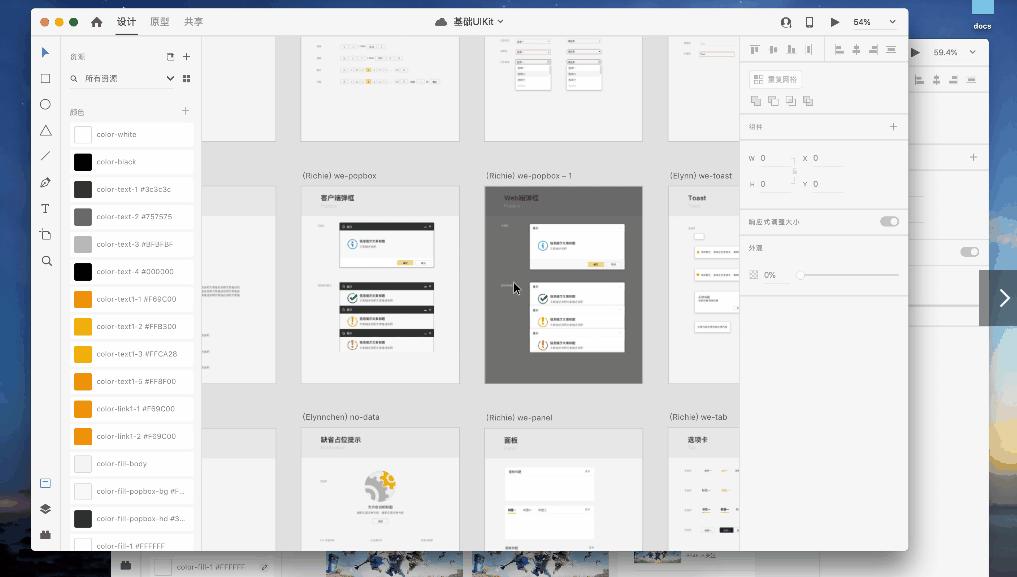
Task: Switch to the 原型 tab
Action: click(x=160, y=22)
